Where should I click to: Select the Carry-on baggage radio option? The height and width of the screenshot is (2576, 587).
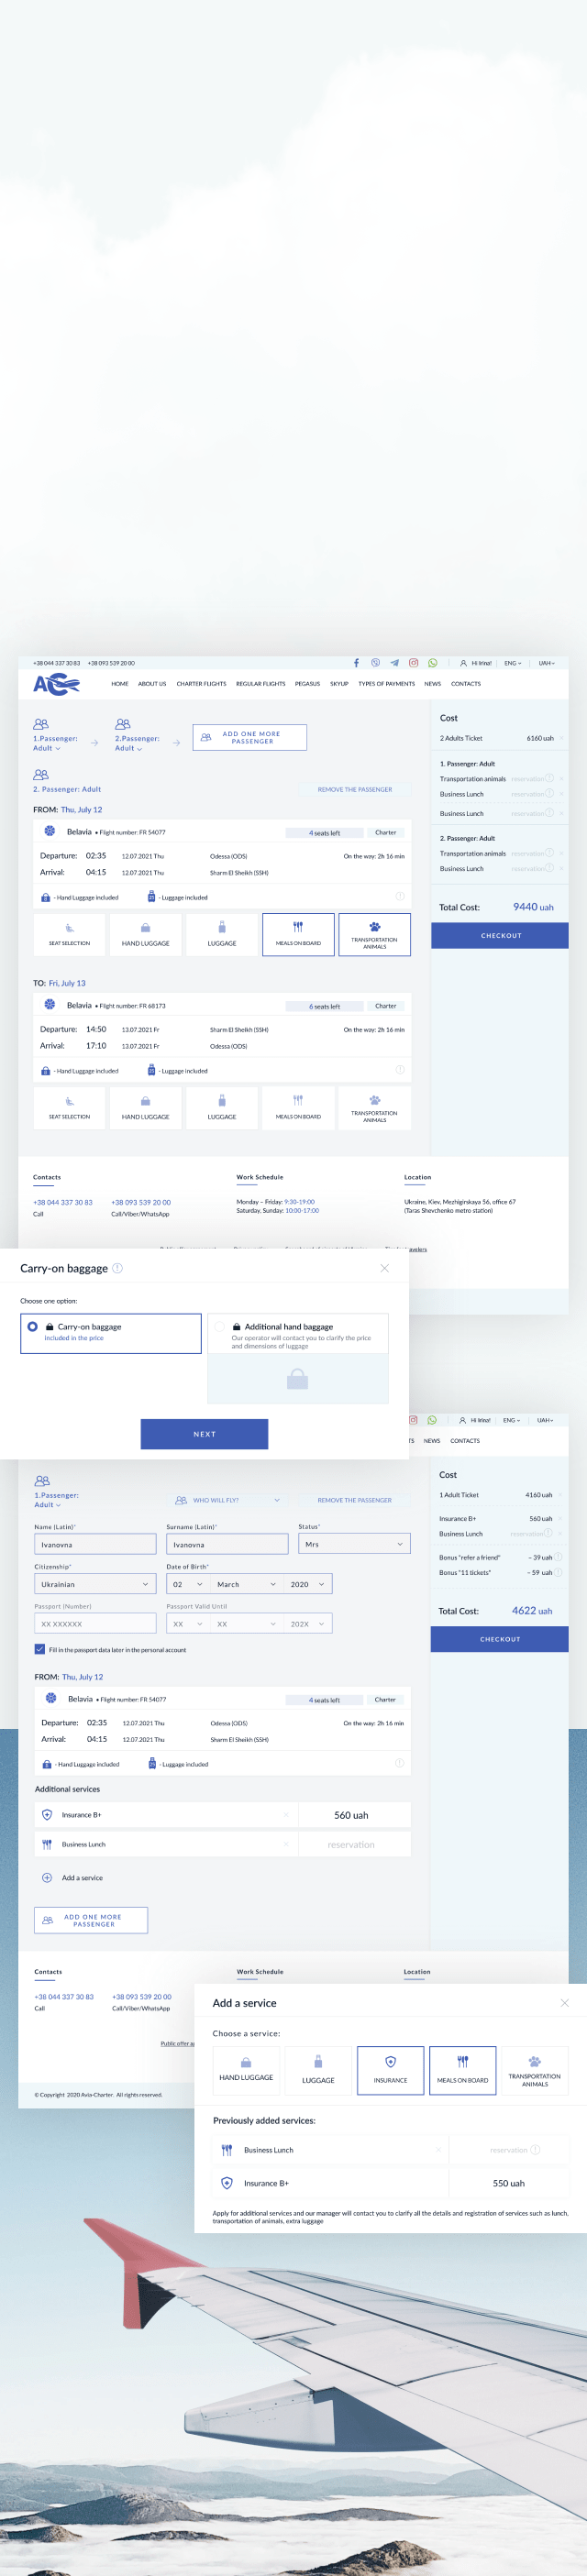[33, 1326]
